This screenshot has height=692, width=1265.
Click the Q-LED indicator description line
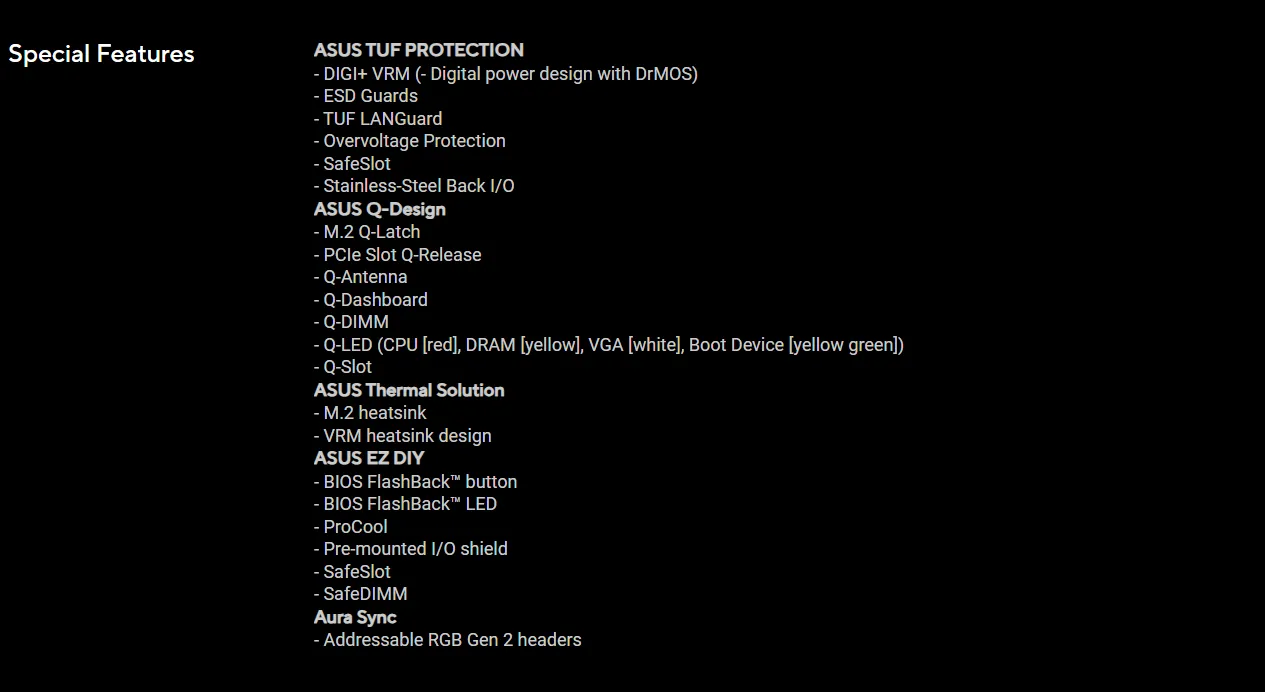coord(608,345)
